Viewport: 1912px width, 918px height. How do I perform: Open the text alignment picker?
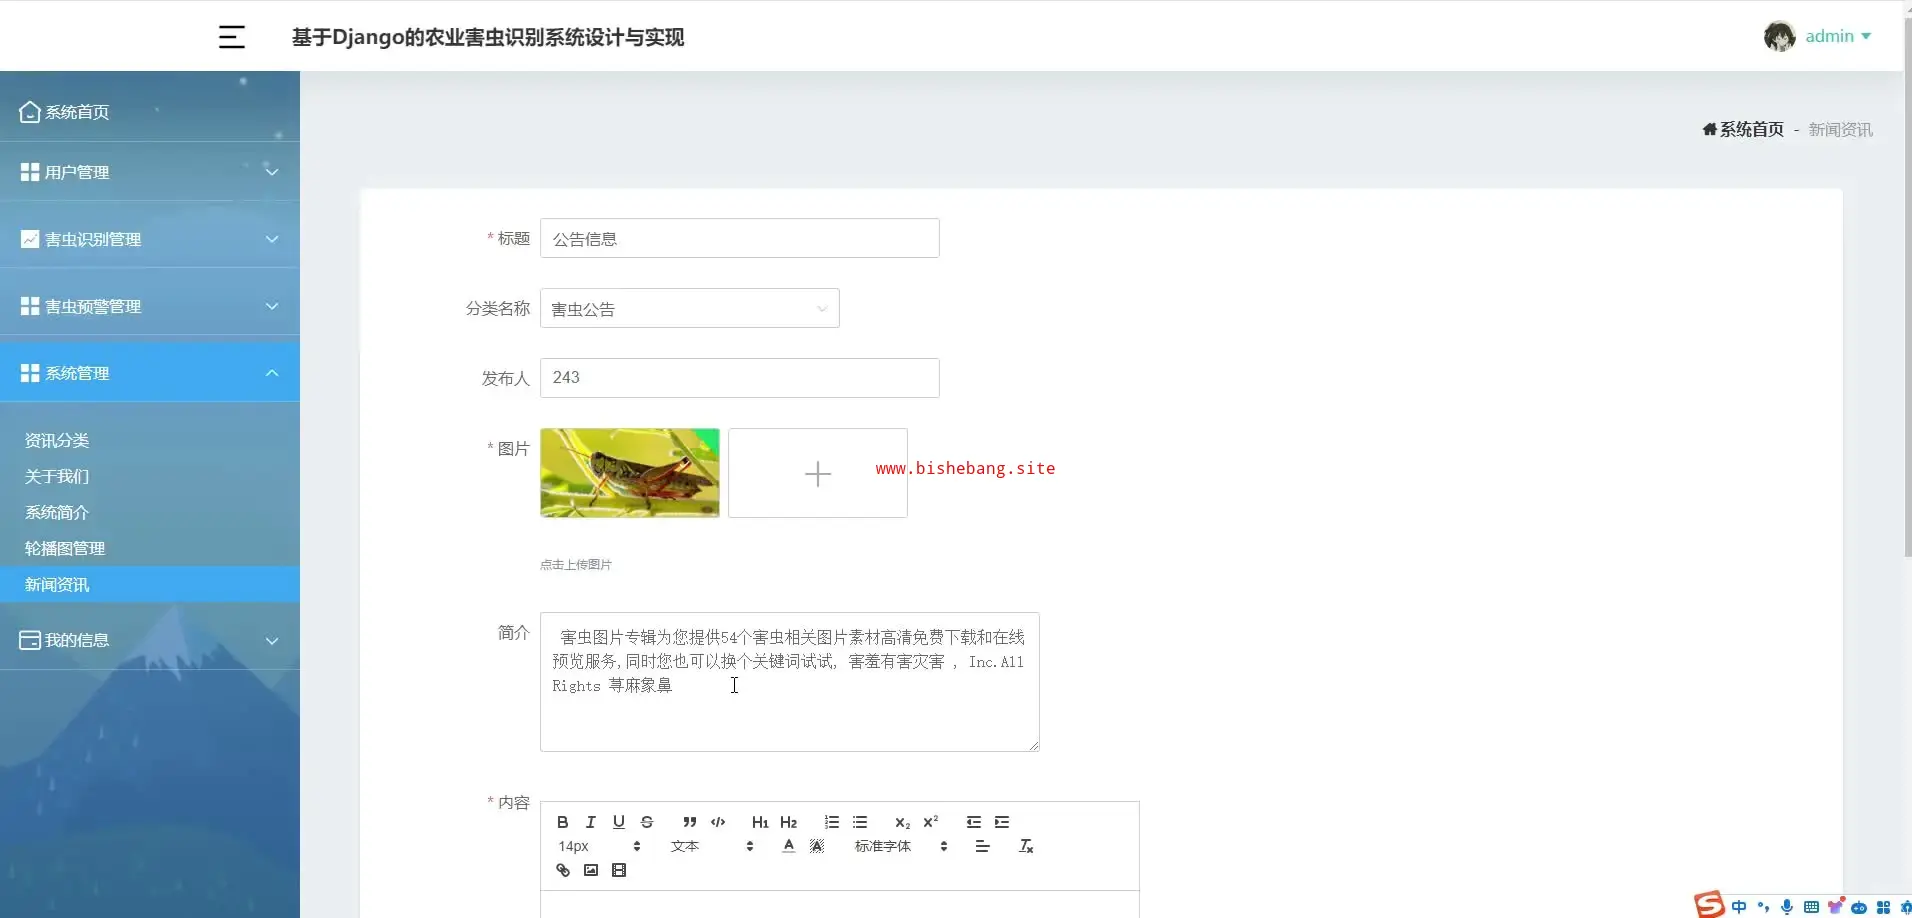coord(982,846)
